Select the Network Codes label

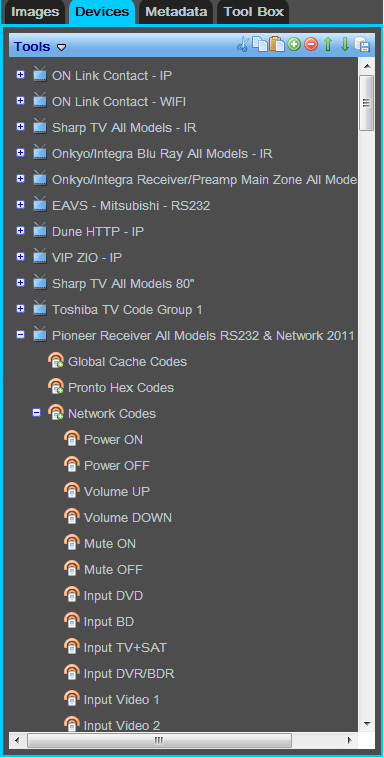point(112,414)
